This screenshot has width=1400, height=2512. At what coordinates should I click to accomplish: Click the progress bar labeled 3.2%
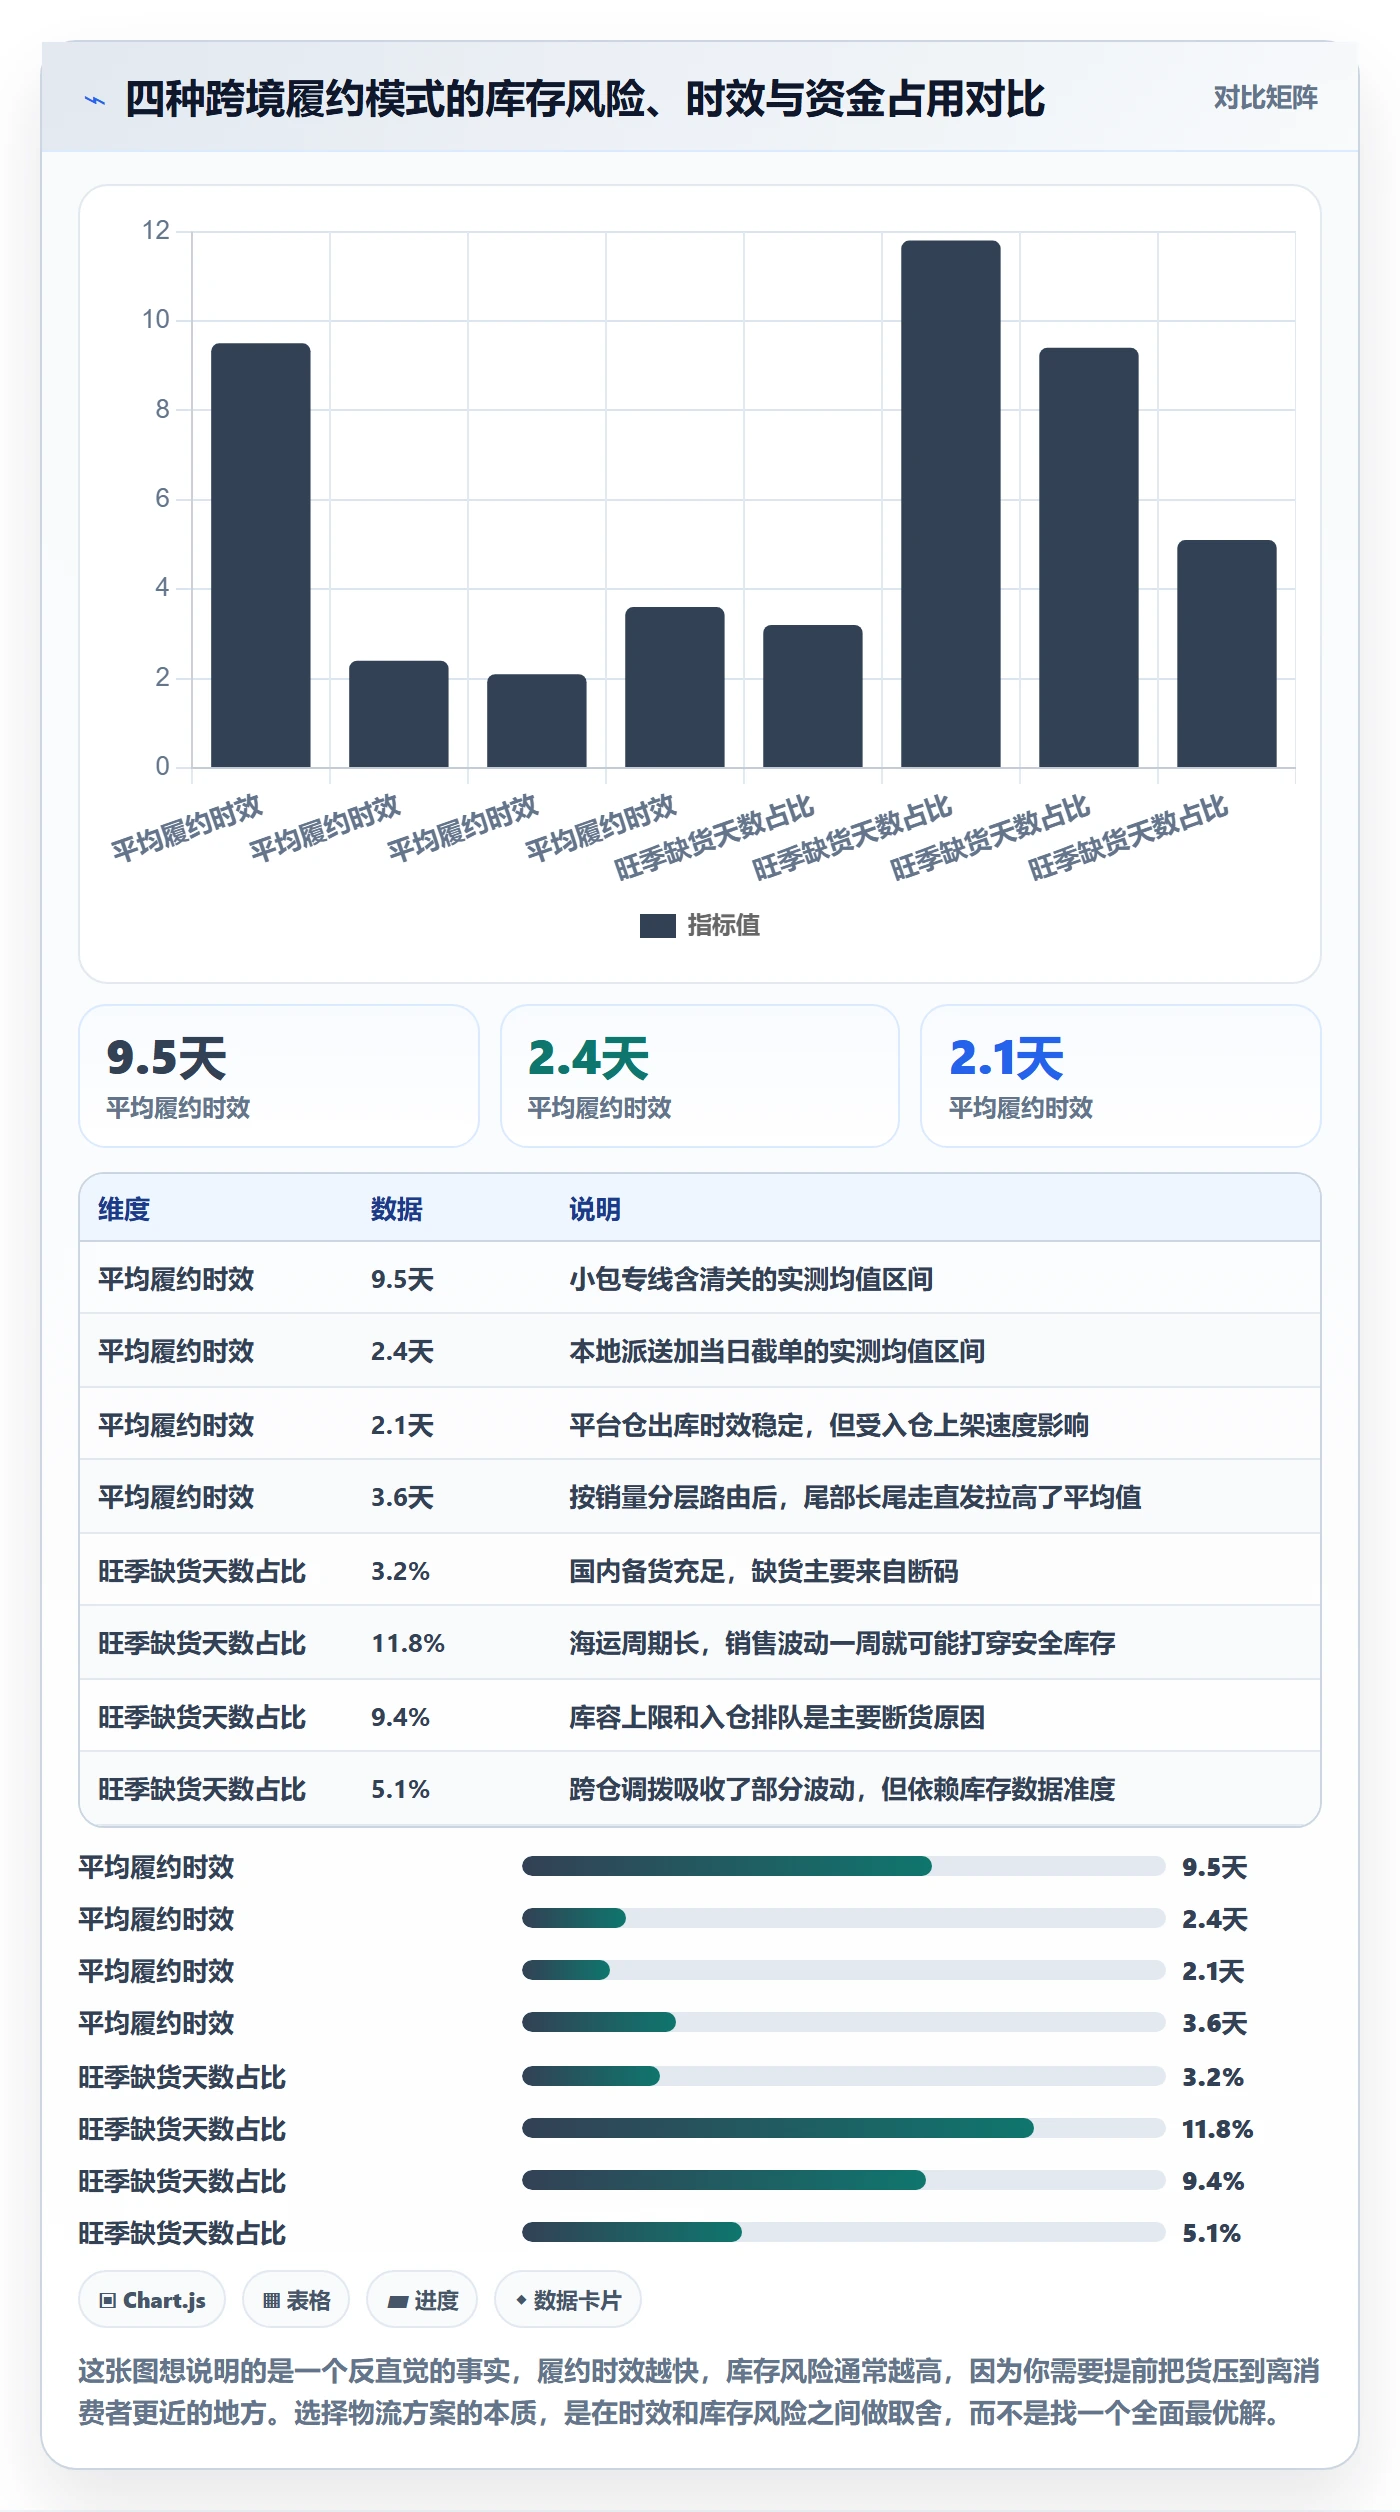[843, 2076]
